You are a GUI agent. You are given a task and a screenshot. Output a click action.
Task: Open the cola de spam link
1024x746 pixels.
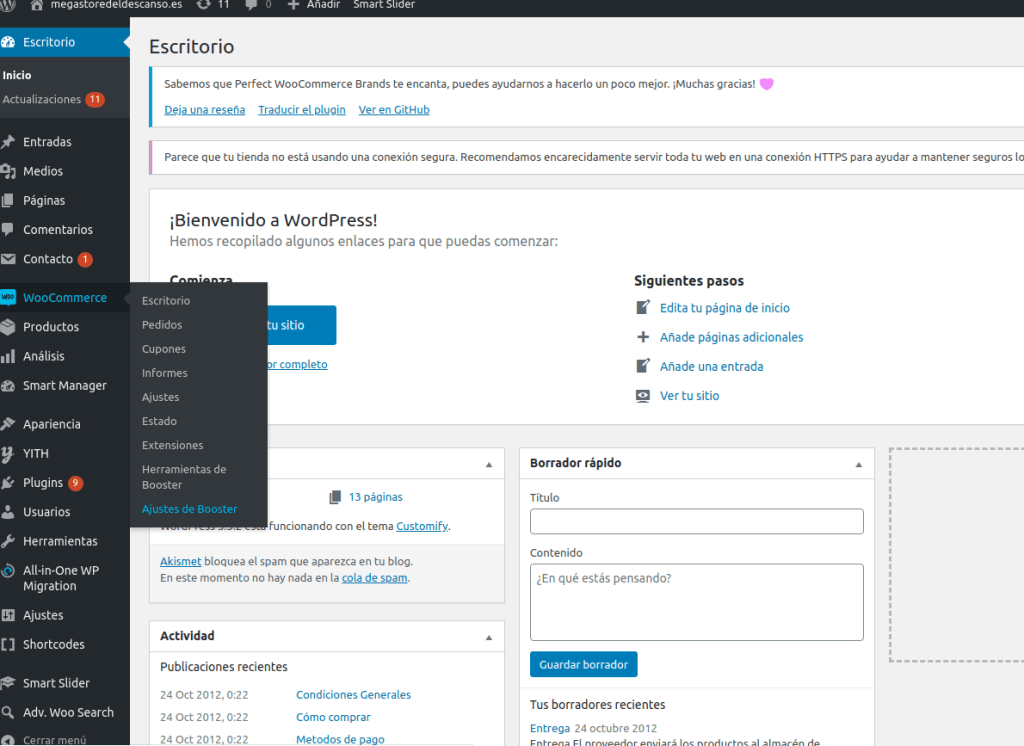tap(374, 578)
